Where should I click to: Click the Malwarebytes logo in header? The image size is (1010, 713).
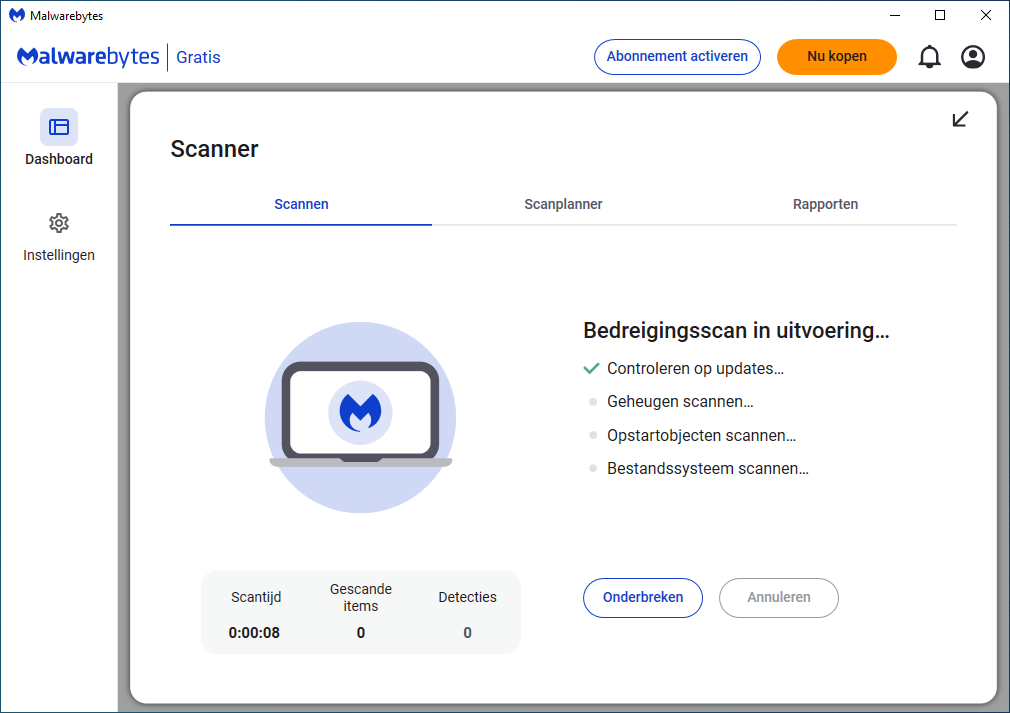[x=88, y=57]
